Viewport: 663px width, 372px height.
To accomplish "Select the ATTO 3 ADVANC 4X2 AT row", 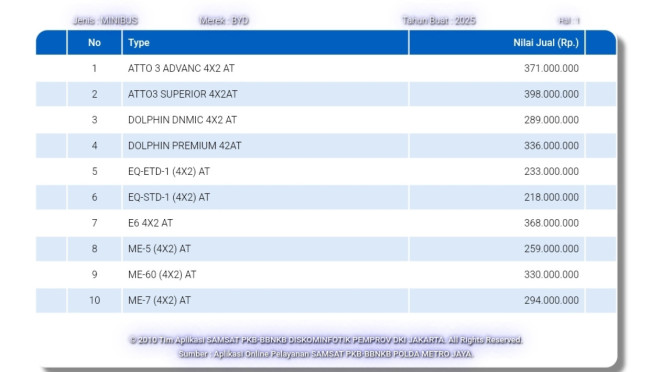I will coord(326,68).
